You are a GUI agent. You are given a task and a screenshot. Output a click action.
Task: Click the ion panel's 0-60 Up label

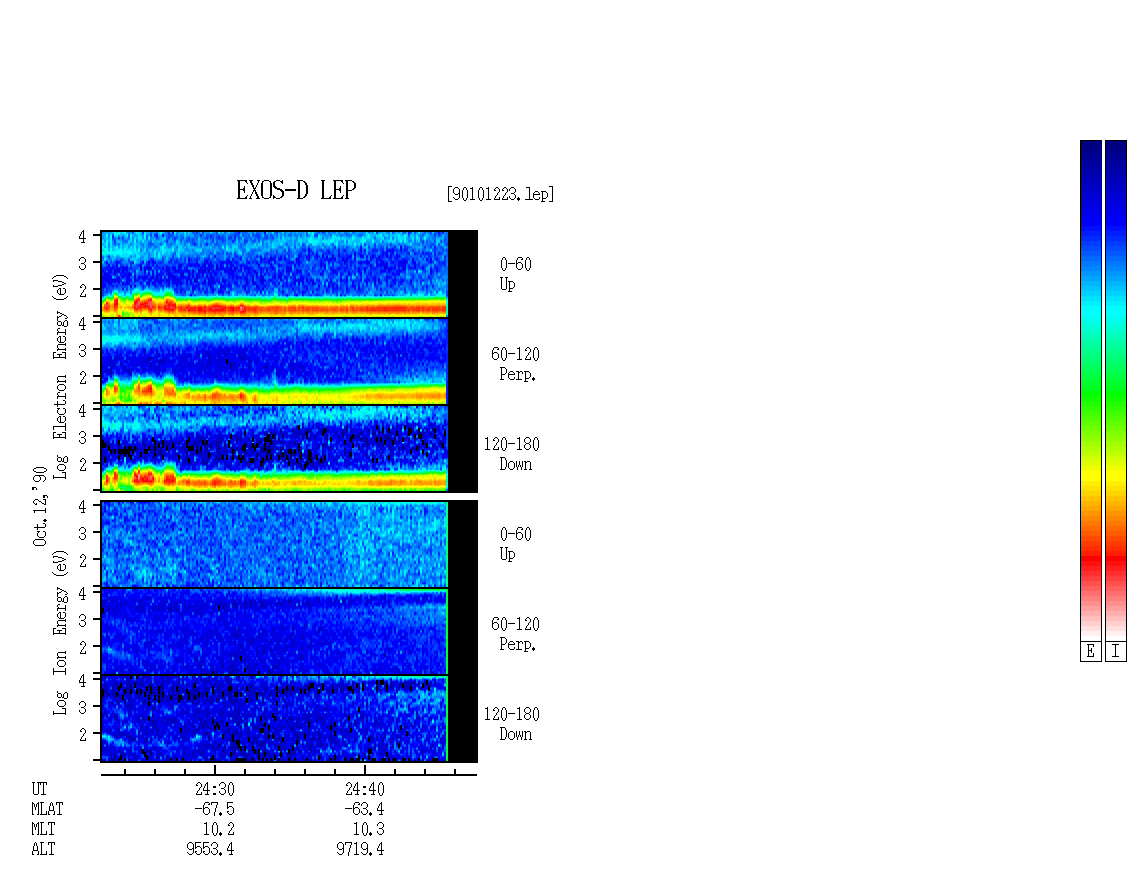pyautogui.click(x=515, y=544)
